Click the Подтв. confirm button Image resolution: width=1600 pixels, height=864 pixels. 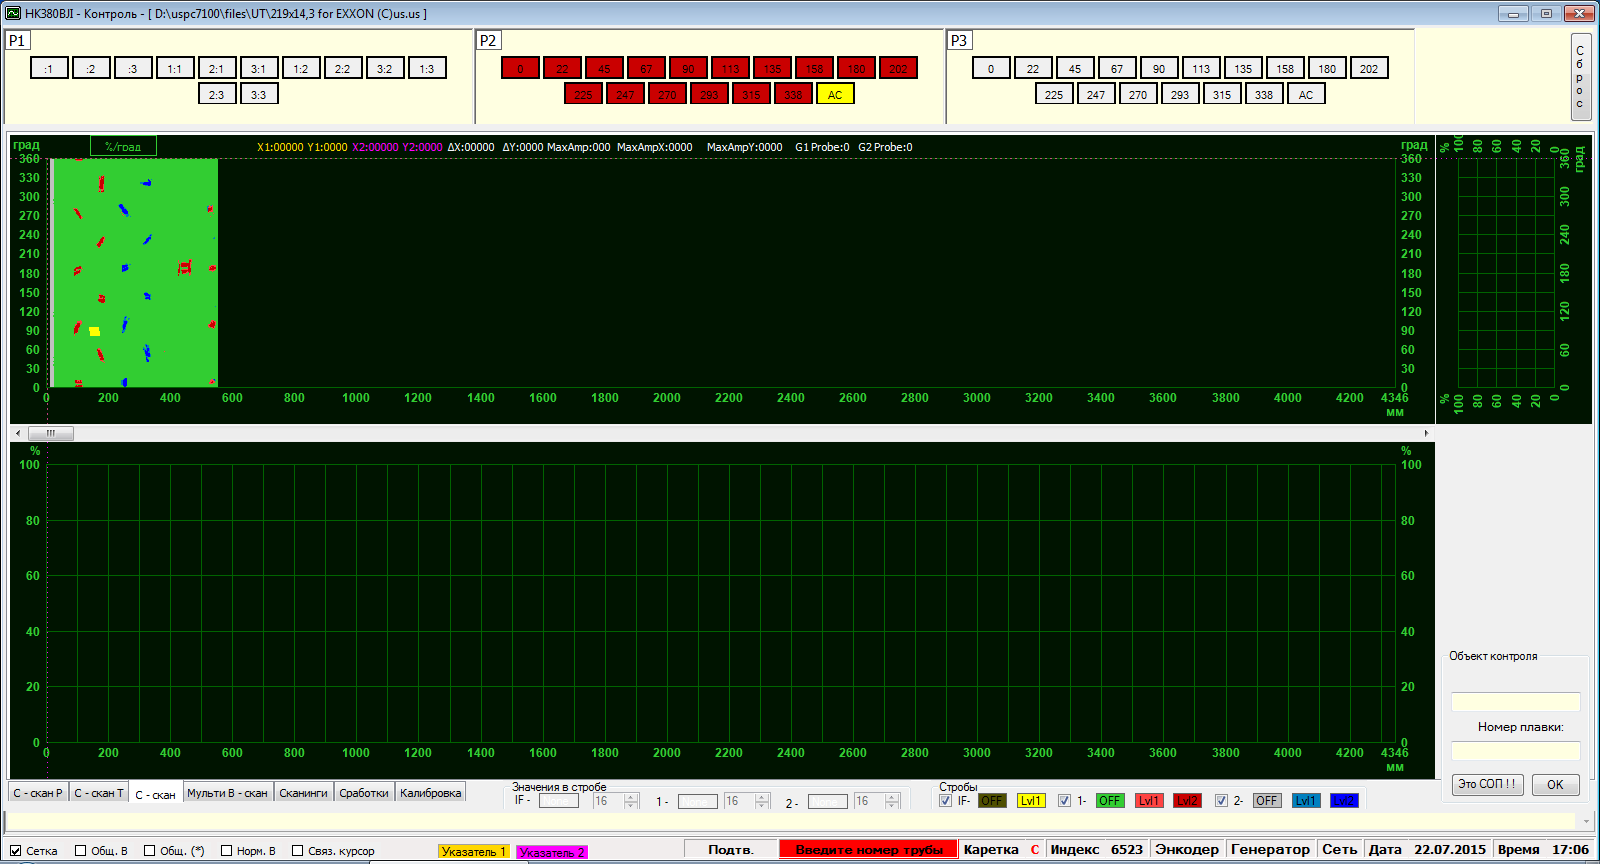(731, 849)
